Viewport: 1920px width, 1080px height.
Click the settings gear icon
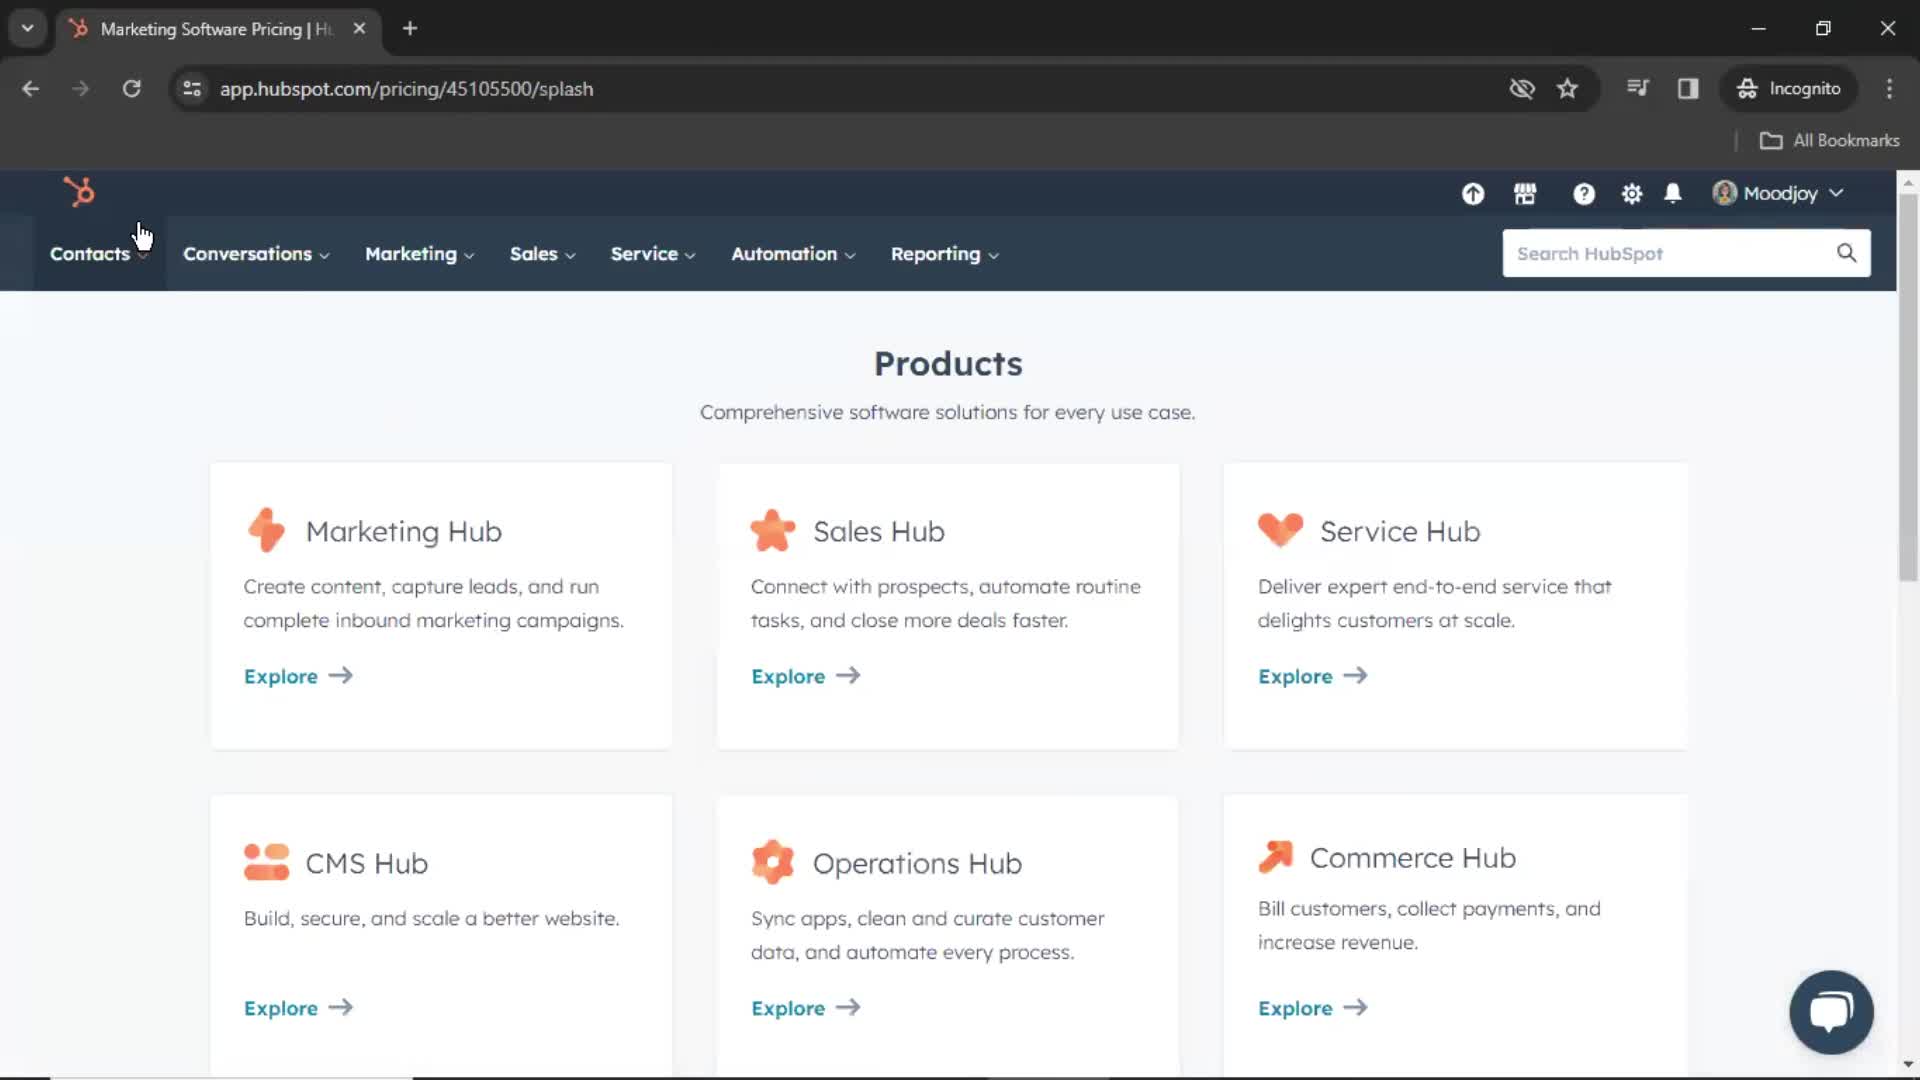[1631, 193]
